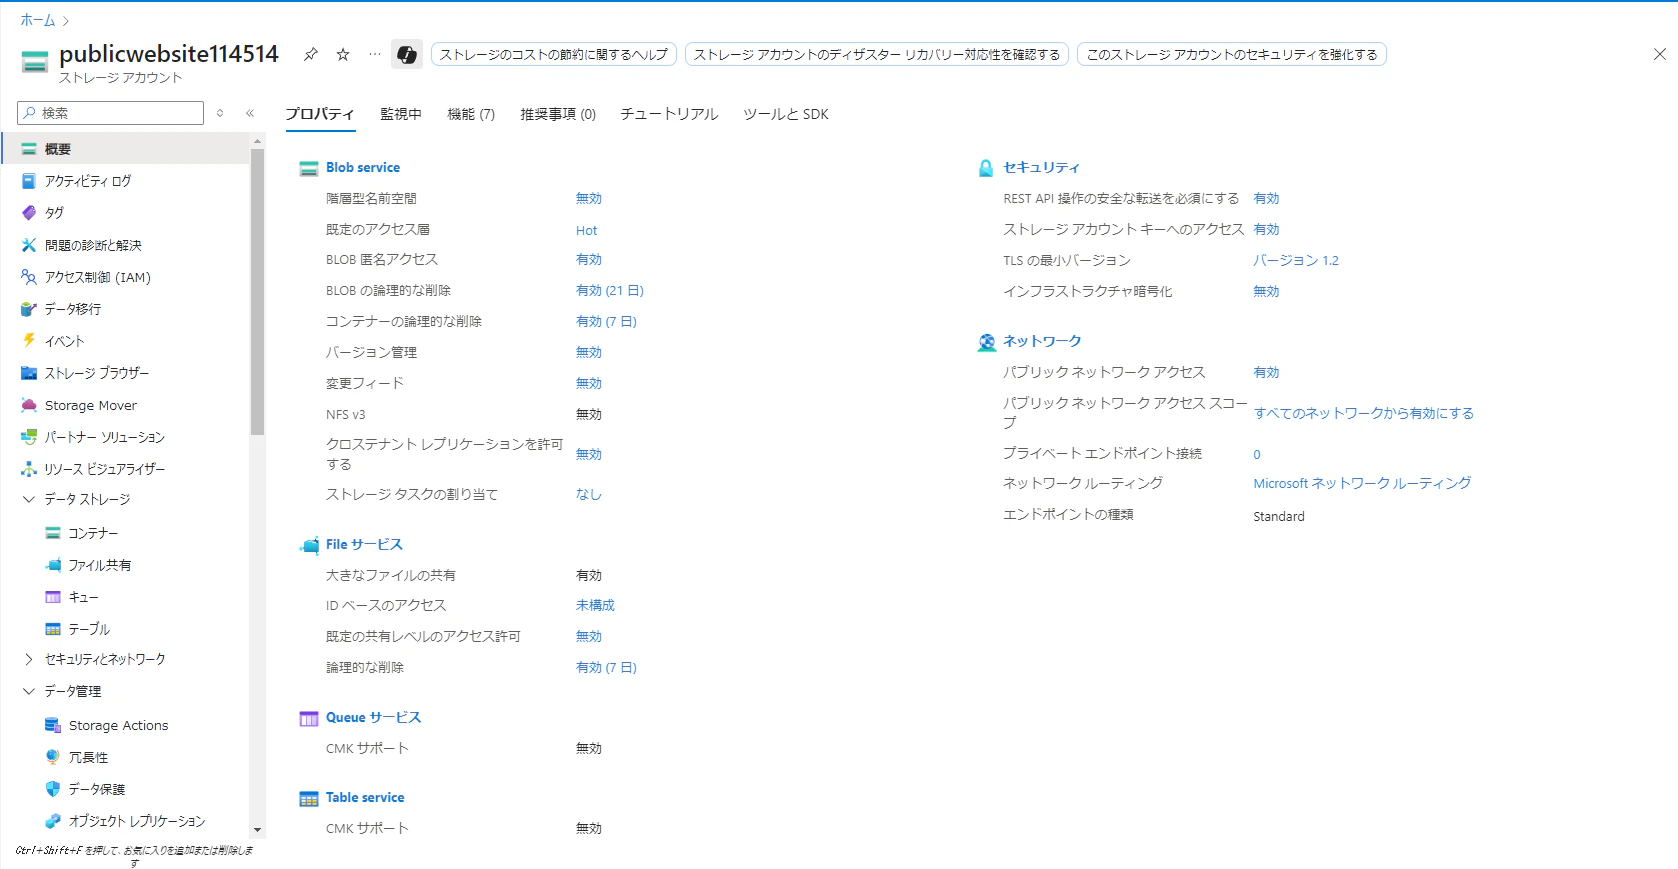Click Microsoft ネットワーク ルーティング link

point(1362,483)
